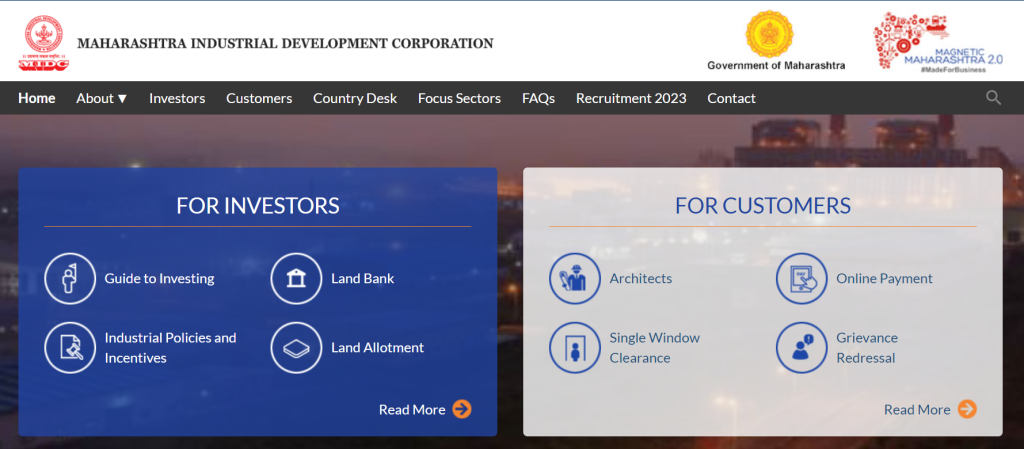Screen dimensions: 1024x449
Task: Click the Architects worker icon
Action: [575, 279]
